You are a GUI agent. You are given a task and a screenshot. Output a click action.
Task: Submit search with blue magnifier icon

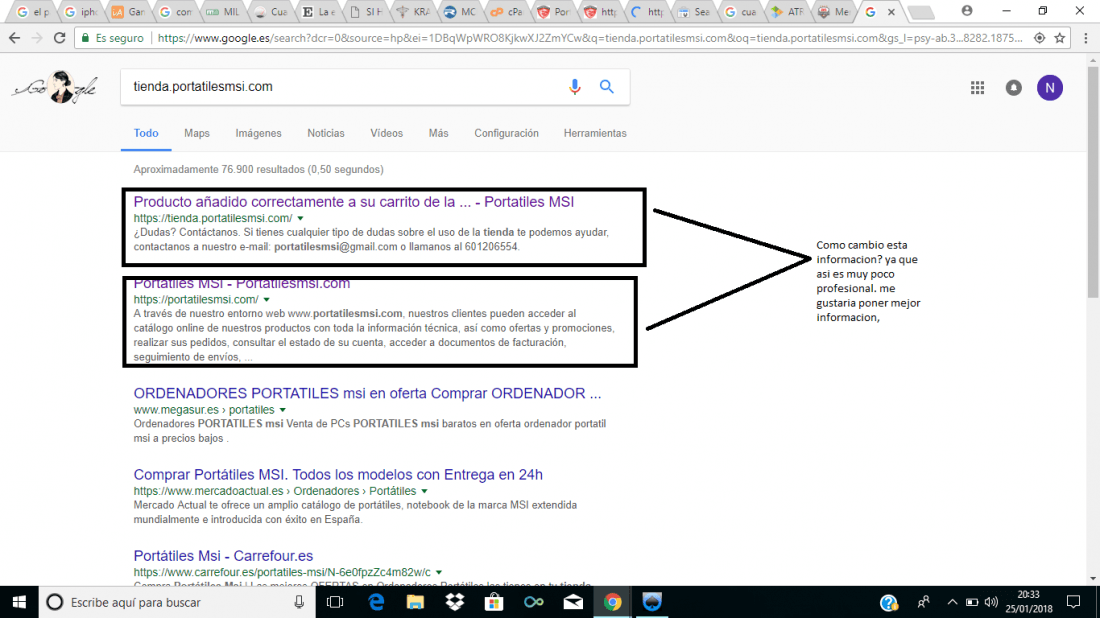click(607, 86)
